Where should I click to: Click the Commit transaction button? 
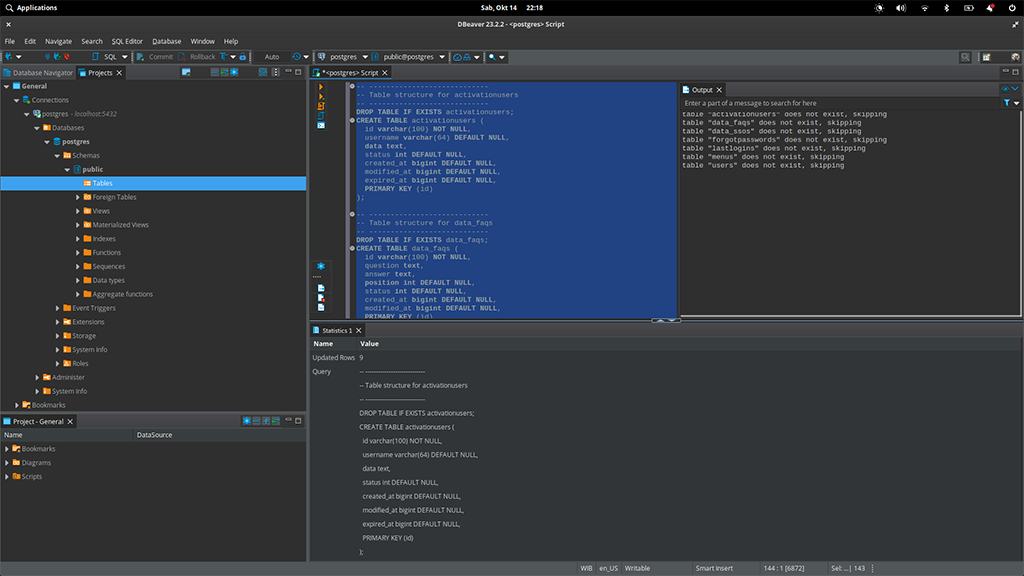(x=155, y=57)
